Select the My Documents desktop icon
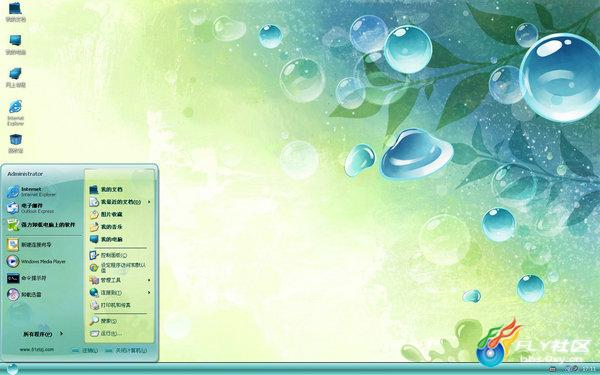 tap(16, 12)
